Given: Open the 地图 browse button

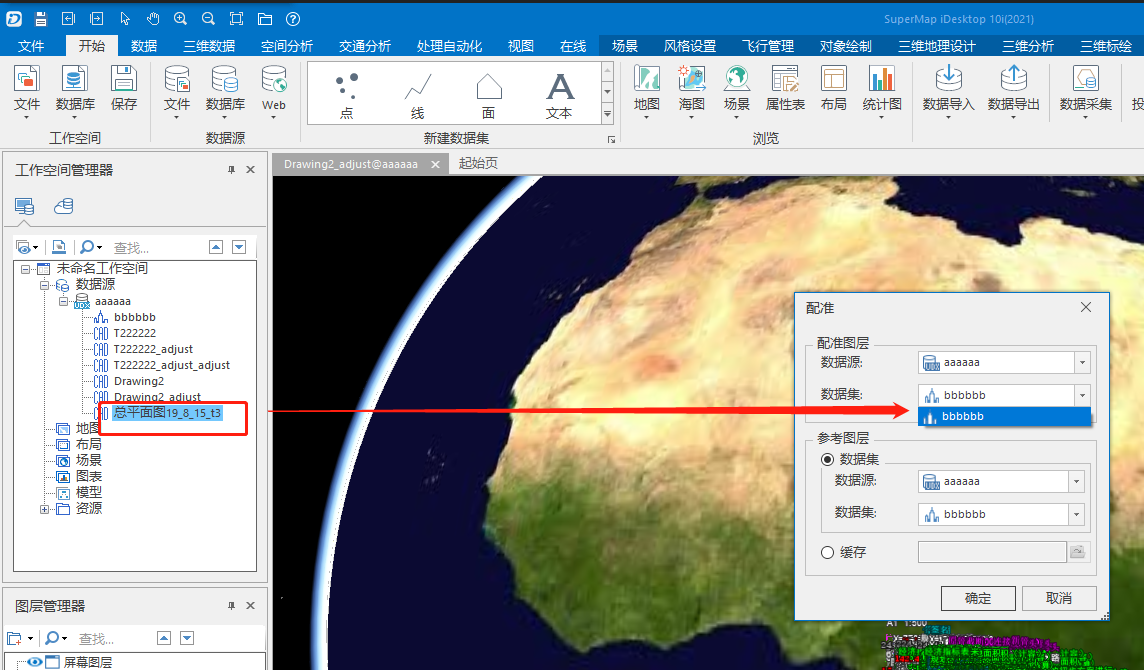Looking at the screenshot, I should pos(646,91).
